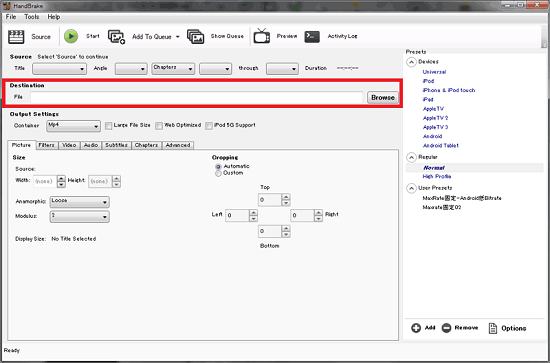Screen dimensions: 550x363
Task: Increase the Right crop value
Action: tap(318, 213)
